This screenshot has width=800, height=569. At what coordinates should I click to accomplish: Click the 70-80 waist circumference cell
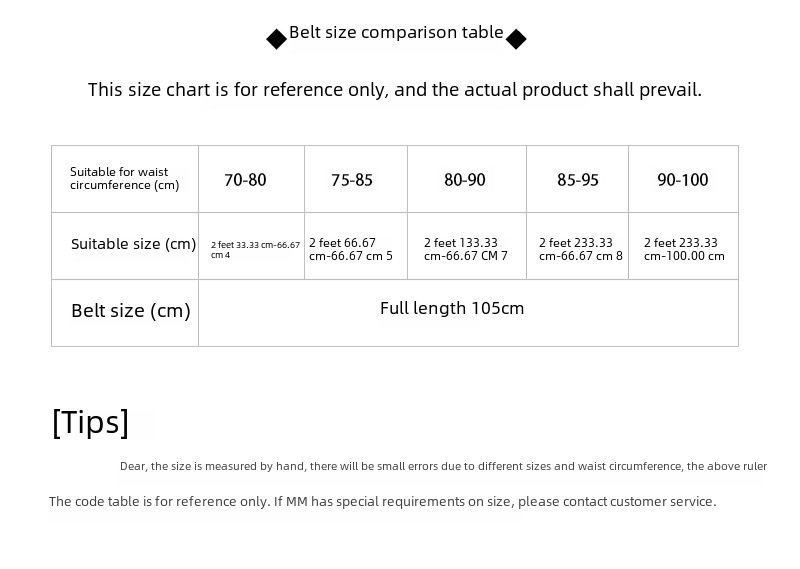pyautogui.click(x=245, y=180)
